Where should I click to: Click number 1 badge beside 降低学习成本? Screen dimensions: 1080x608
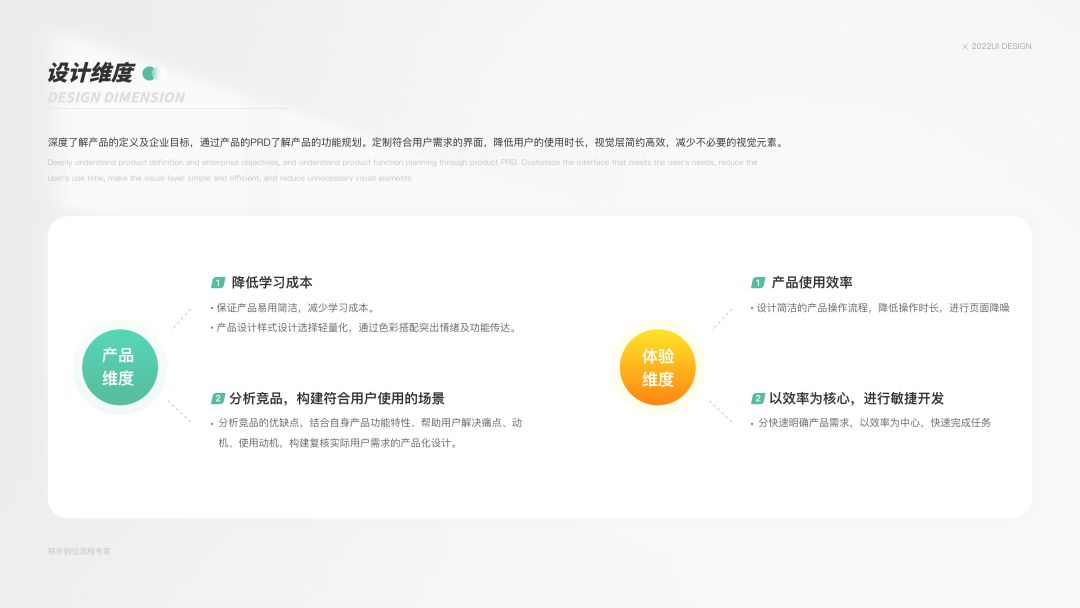[218, 282]
